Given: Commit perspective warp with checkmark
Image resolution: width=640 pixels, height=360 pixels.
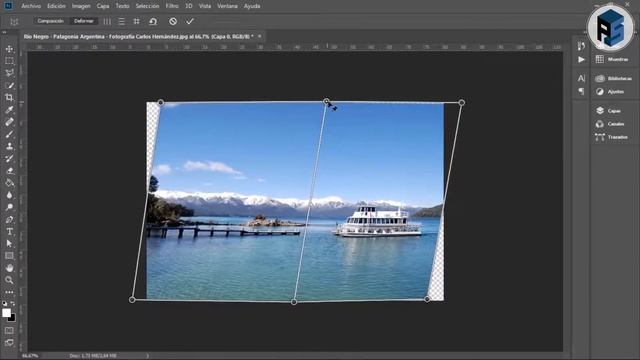Looking at the screenshot, I should coord(190,21).
